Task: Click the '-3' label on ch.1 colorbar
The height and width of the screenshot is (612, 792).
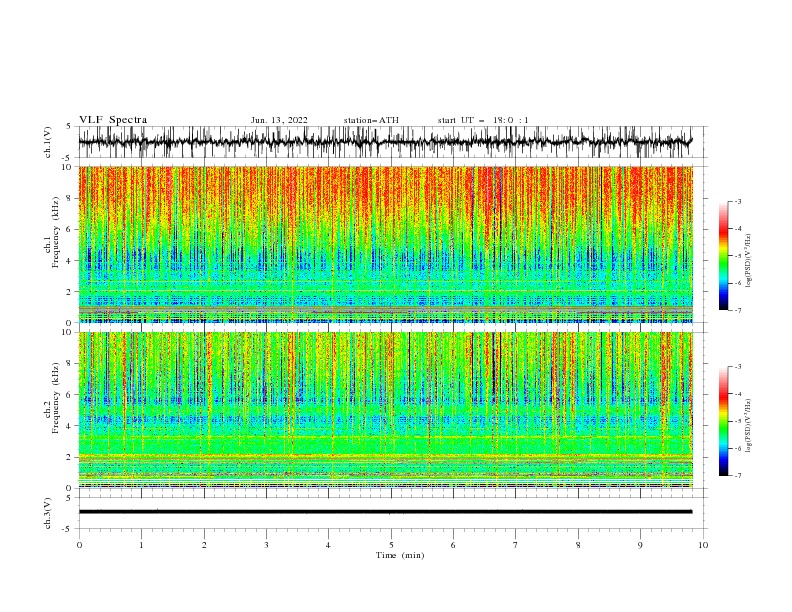Action: click(x=738, y=201)
